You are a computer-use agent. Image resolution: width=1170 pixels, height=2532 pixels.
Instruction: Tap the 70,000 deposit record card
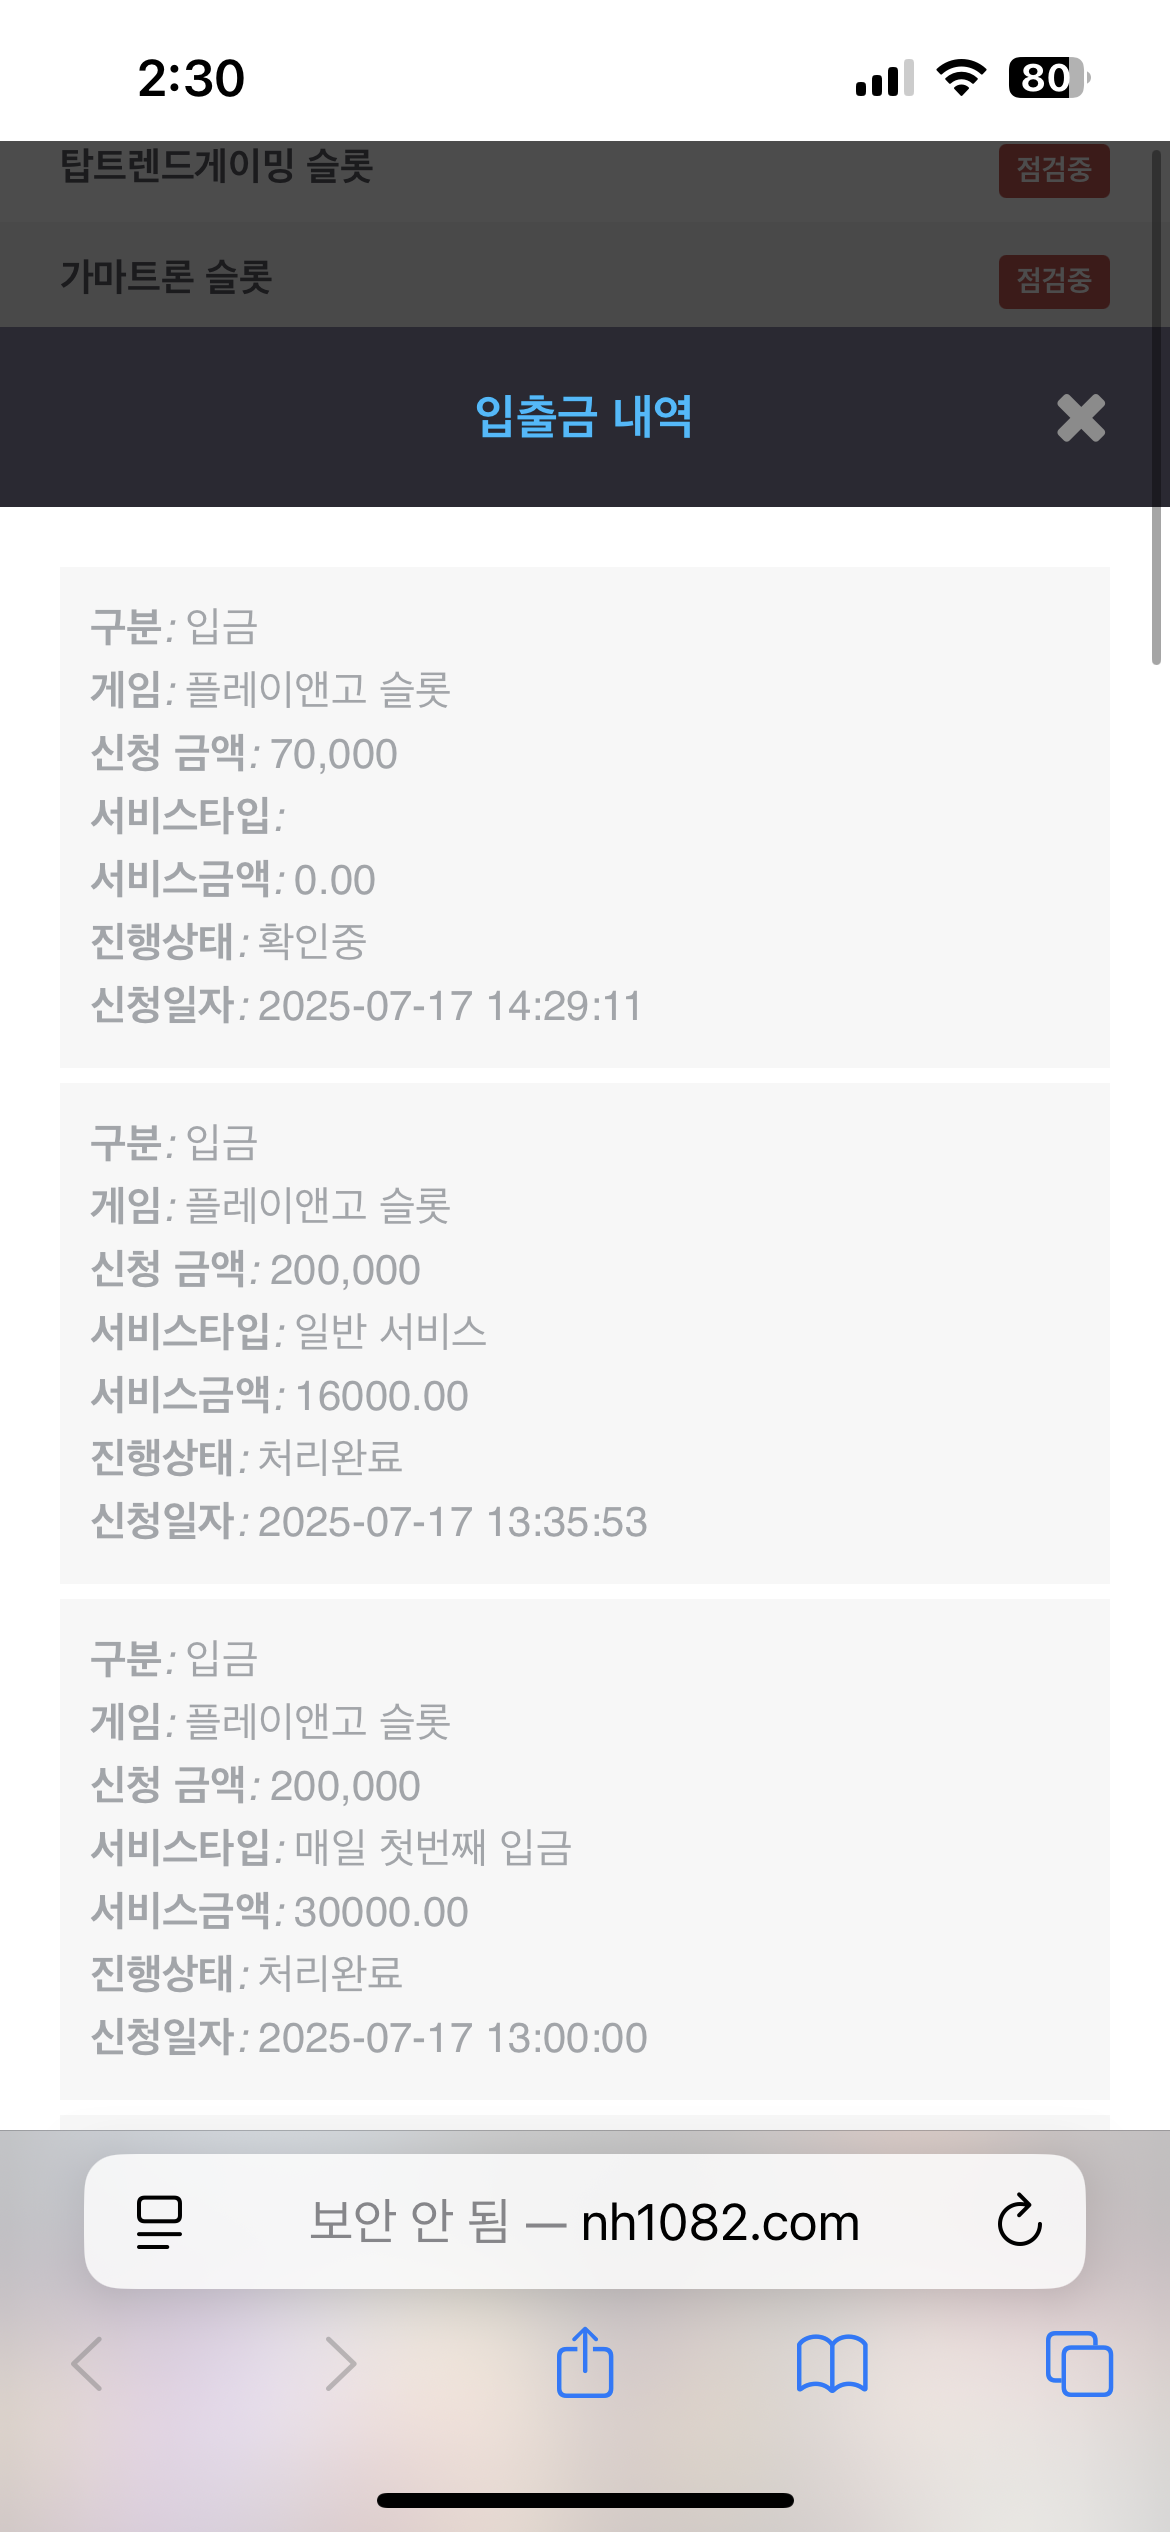pos(585,816)
